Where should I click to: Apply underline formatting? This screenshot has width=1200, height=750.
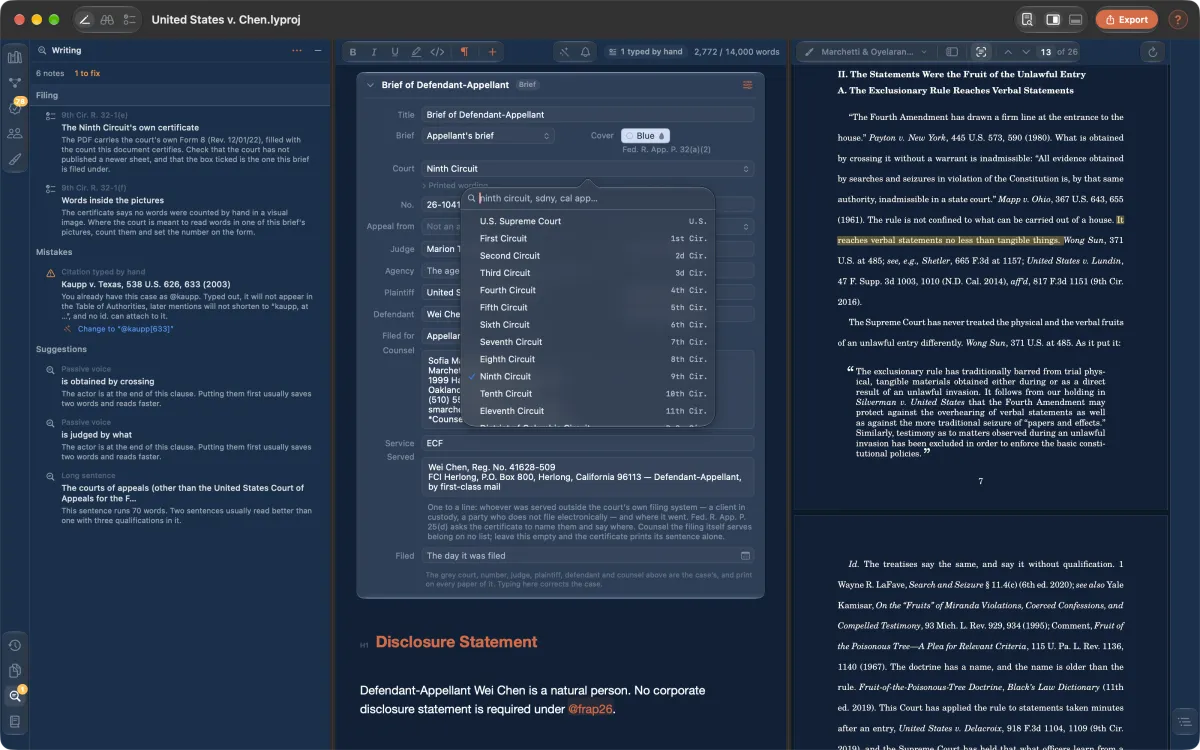[x=395, y=51]
